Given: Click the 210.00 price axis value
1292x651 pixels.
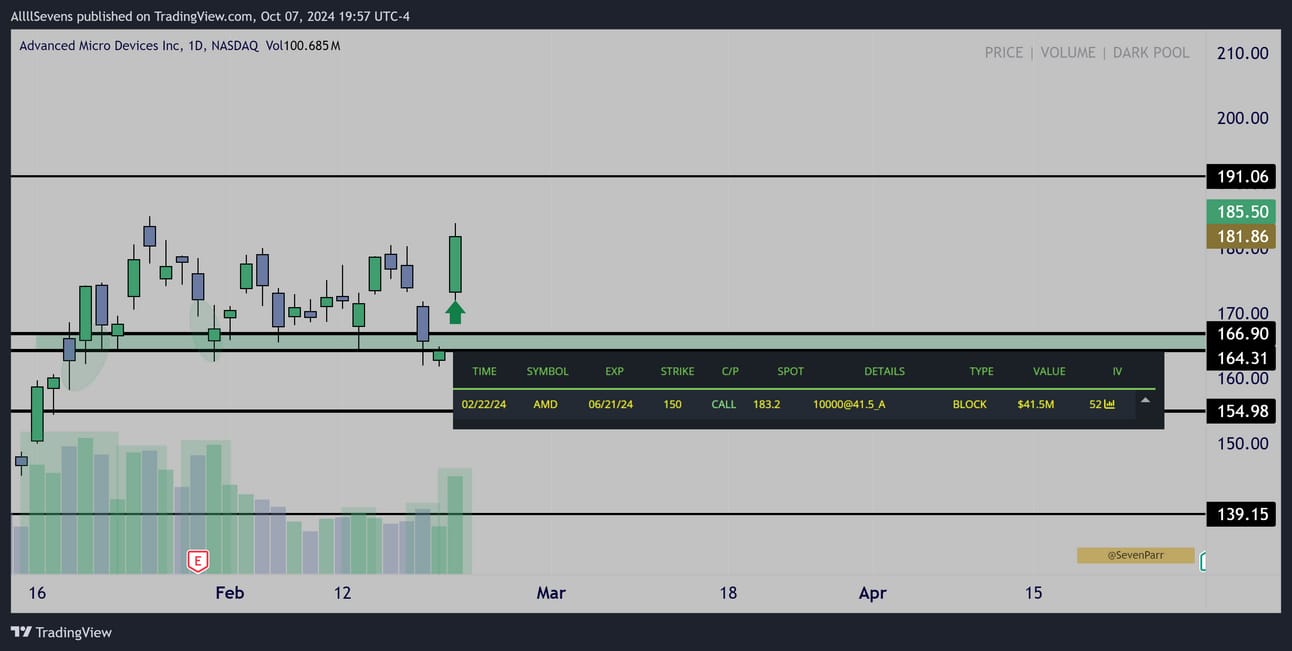Looking at the screenshot, I should (x=1242, y=53).
